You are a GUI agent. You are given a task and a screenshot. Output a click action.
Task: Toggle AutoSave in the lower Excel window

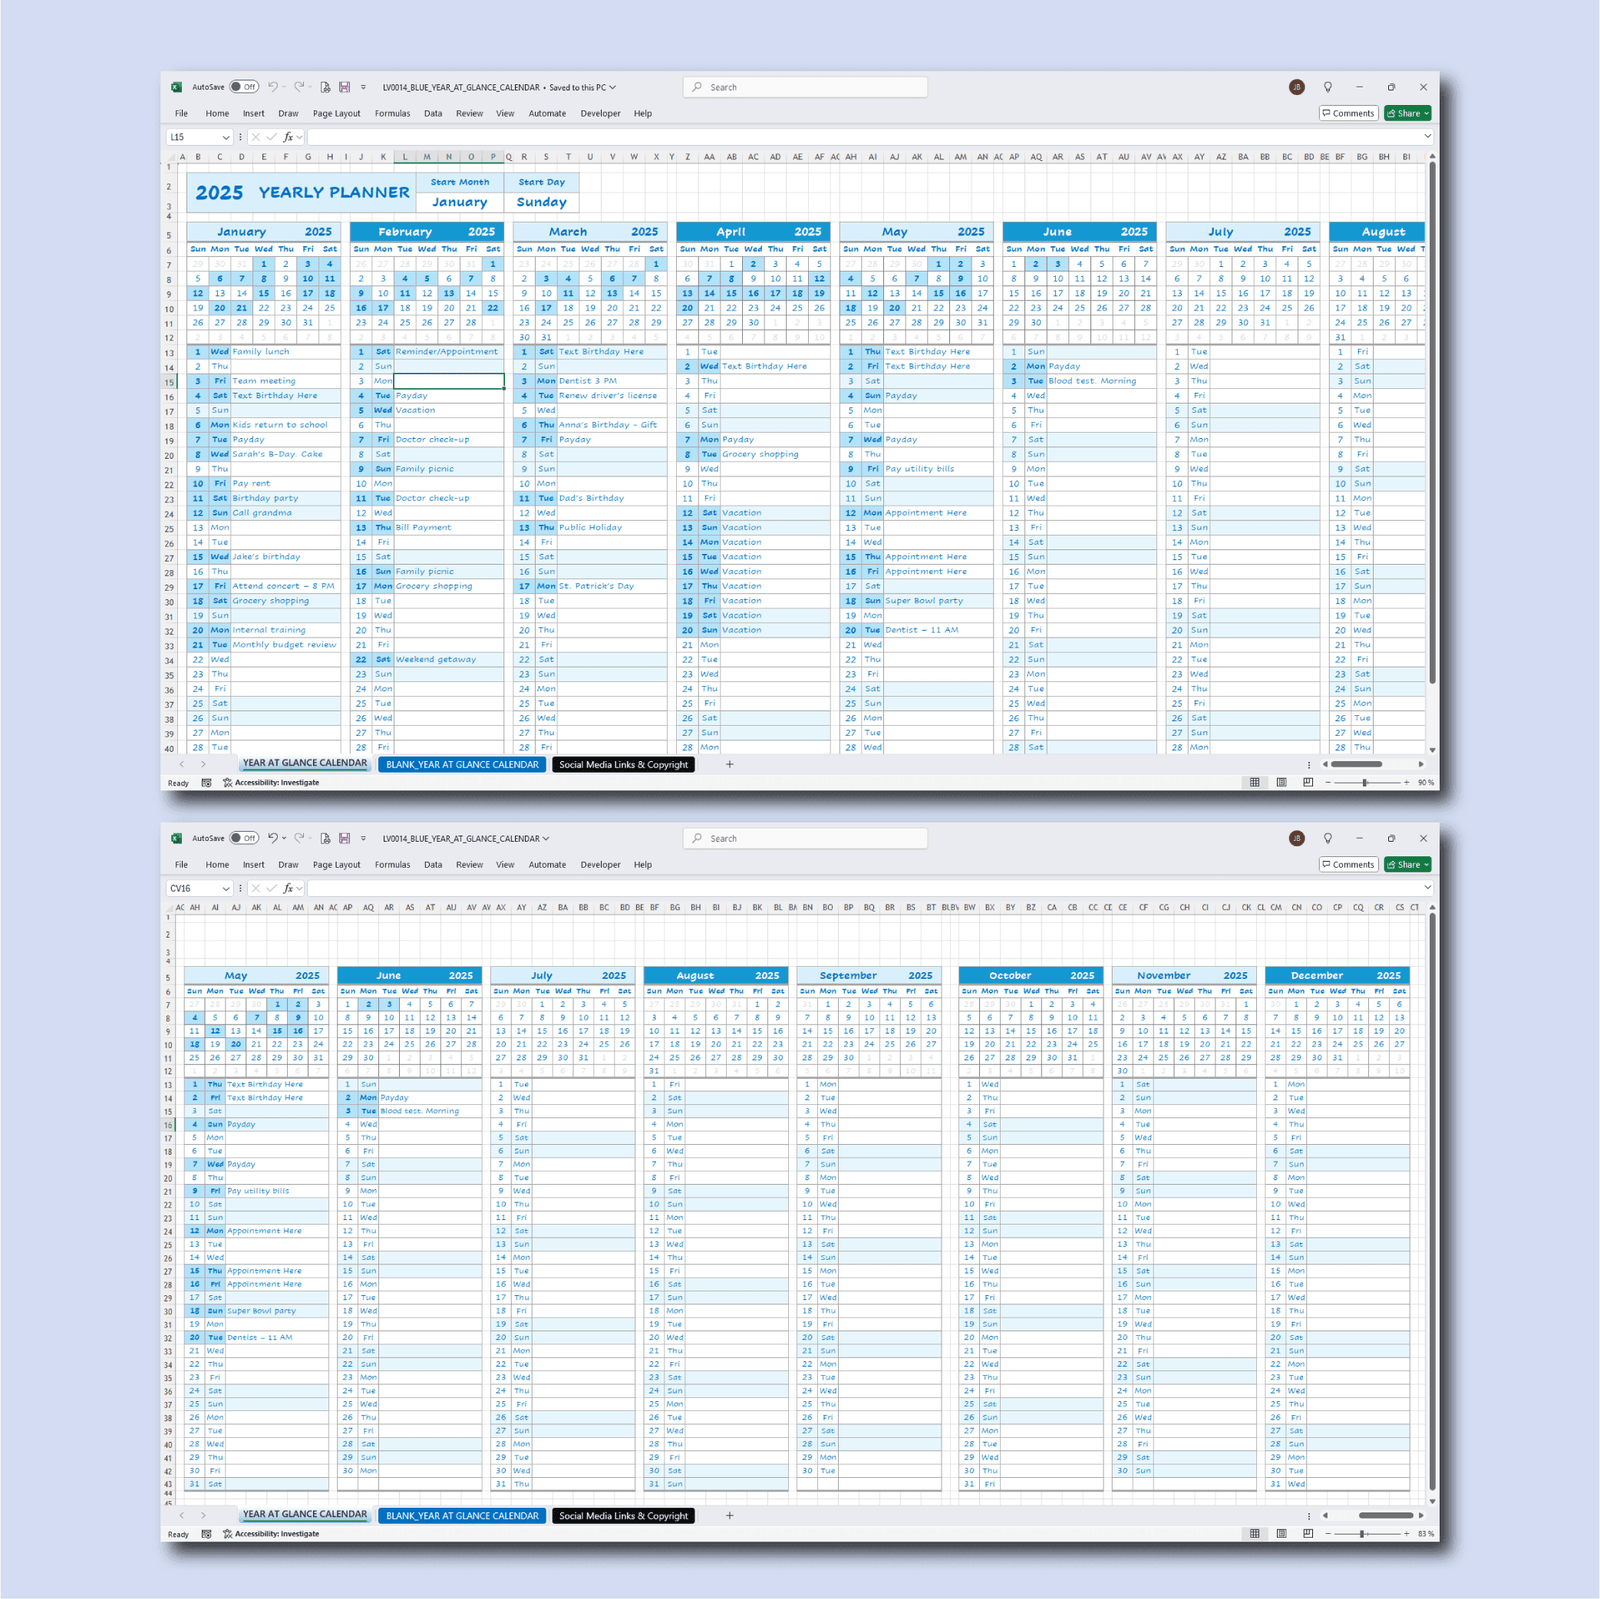[243, 838]
